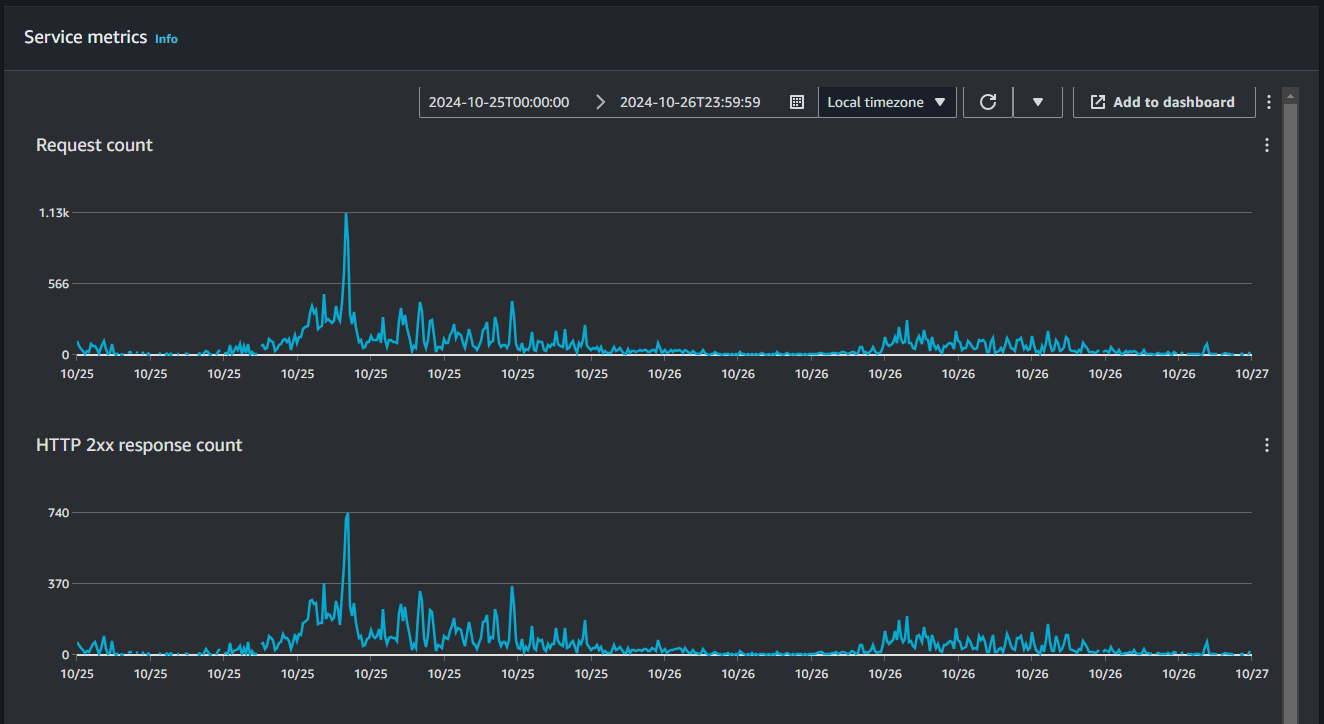This screenshot has height=724, width=1324.
Task: Click the HTTP 2xx response count title
Action: point(139,445)
